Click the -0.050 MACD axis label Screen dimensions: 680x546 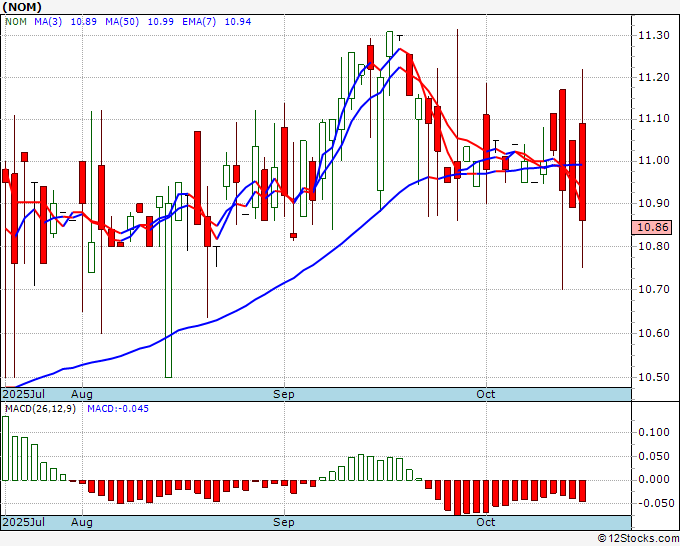pyautogui.click(x=657, y=503)
